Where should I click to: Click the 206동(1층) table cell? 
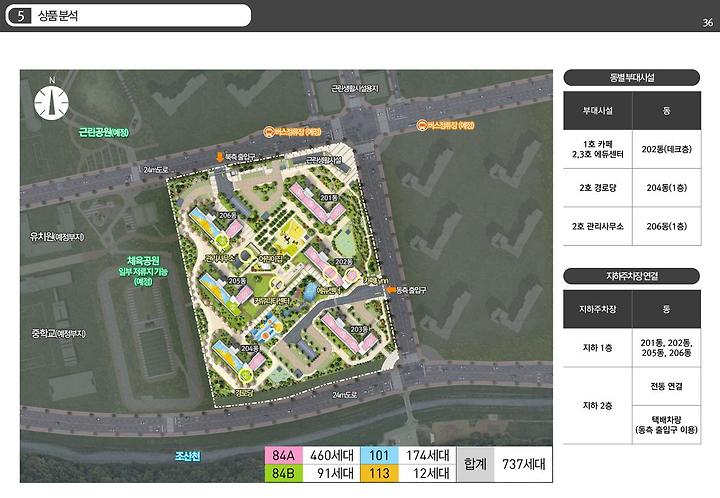tap(667, 226)
